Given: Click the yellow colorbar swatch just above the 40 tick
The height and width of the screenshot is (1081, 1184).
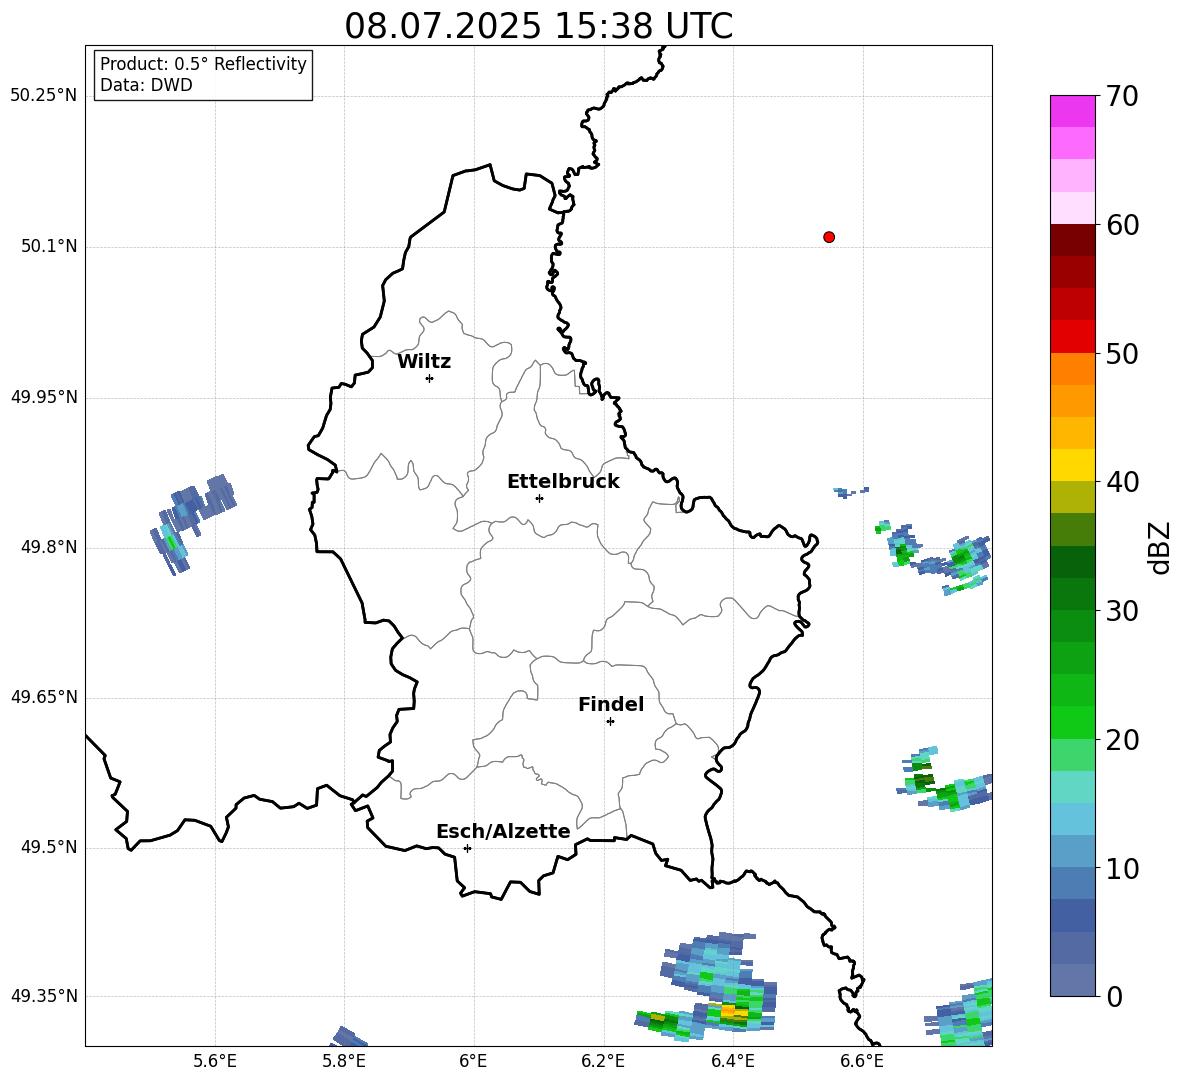Looking at the screenshot, I should tap(1072, 465).
